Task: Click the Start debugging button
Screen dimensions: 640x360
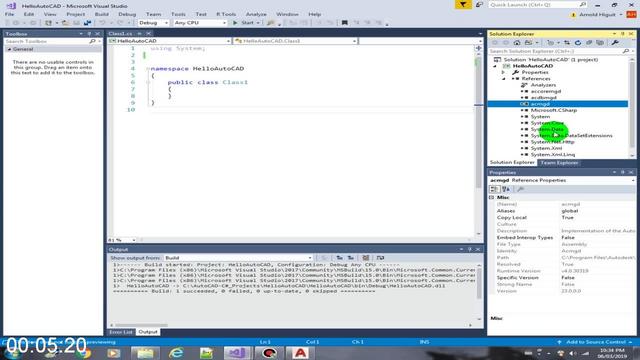Action: point(246,23)
